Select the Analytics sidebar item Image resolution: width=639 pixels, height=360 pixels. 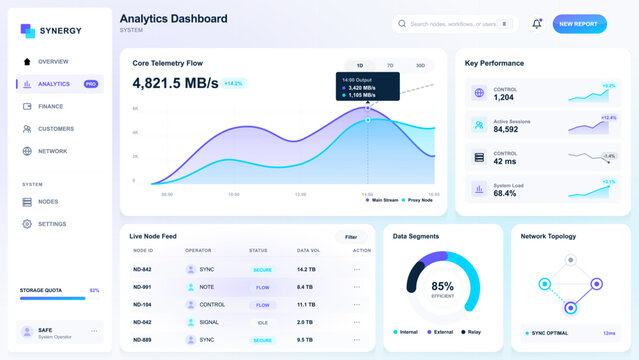tap(60, 84)
